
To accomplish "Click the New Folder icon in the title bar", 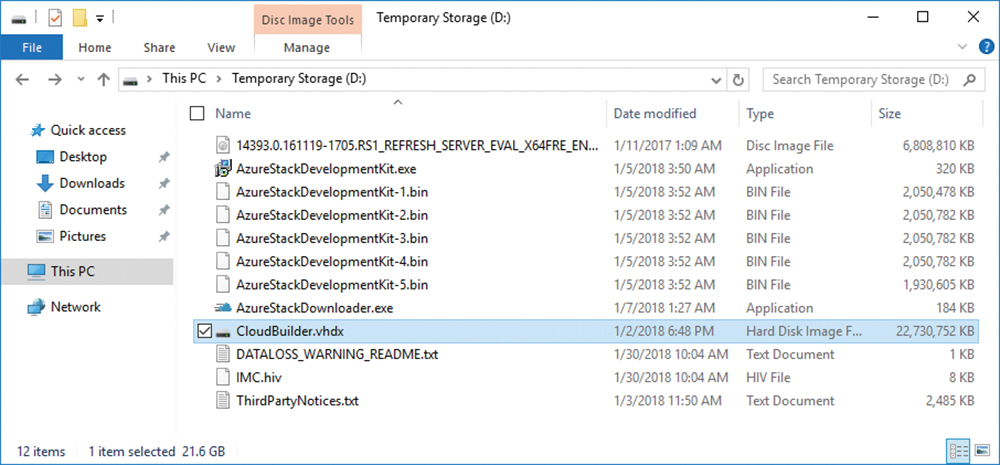I will tap(80, 18).
